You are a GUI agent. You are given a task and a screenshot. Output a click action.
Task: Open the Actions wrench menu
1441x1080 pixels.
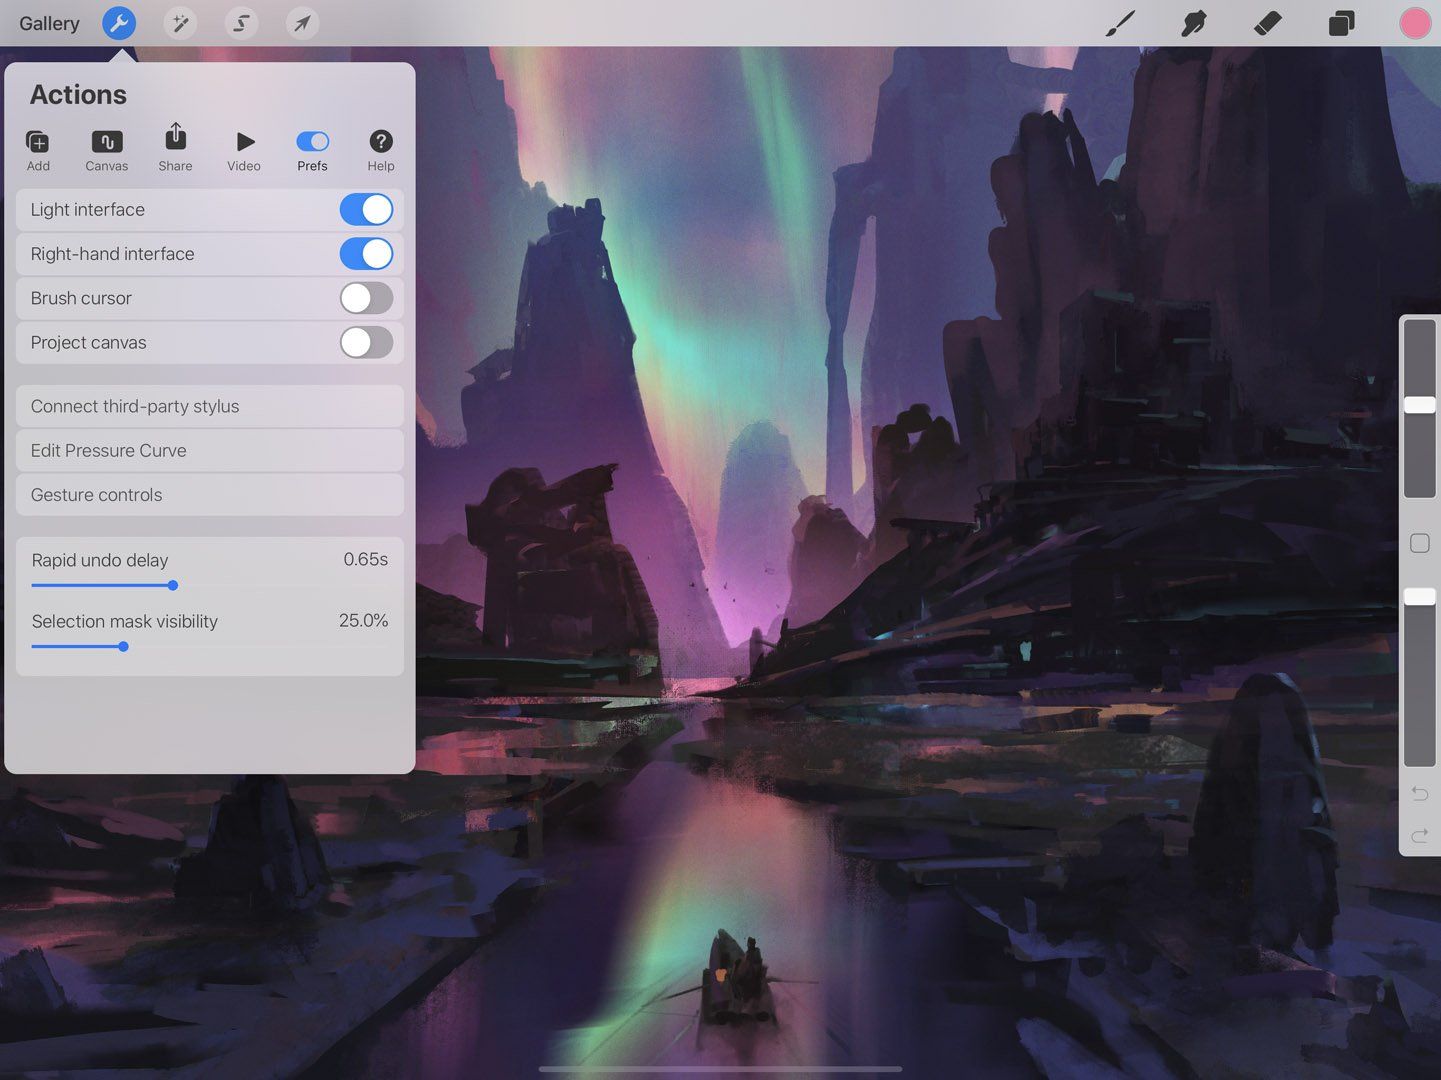(119, 22)
